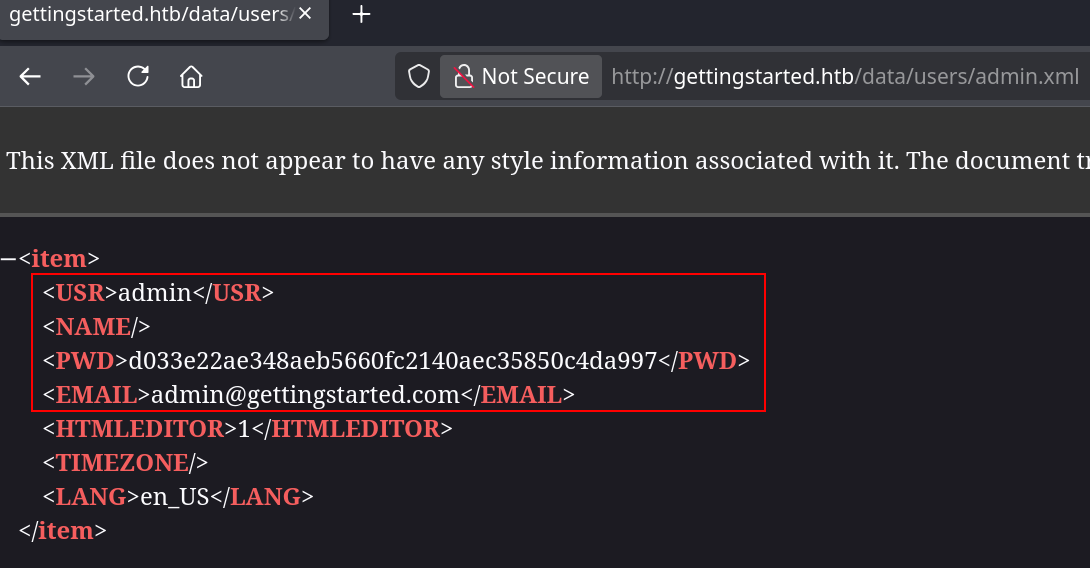Reload the current page

pos(138,77)
